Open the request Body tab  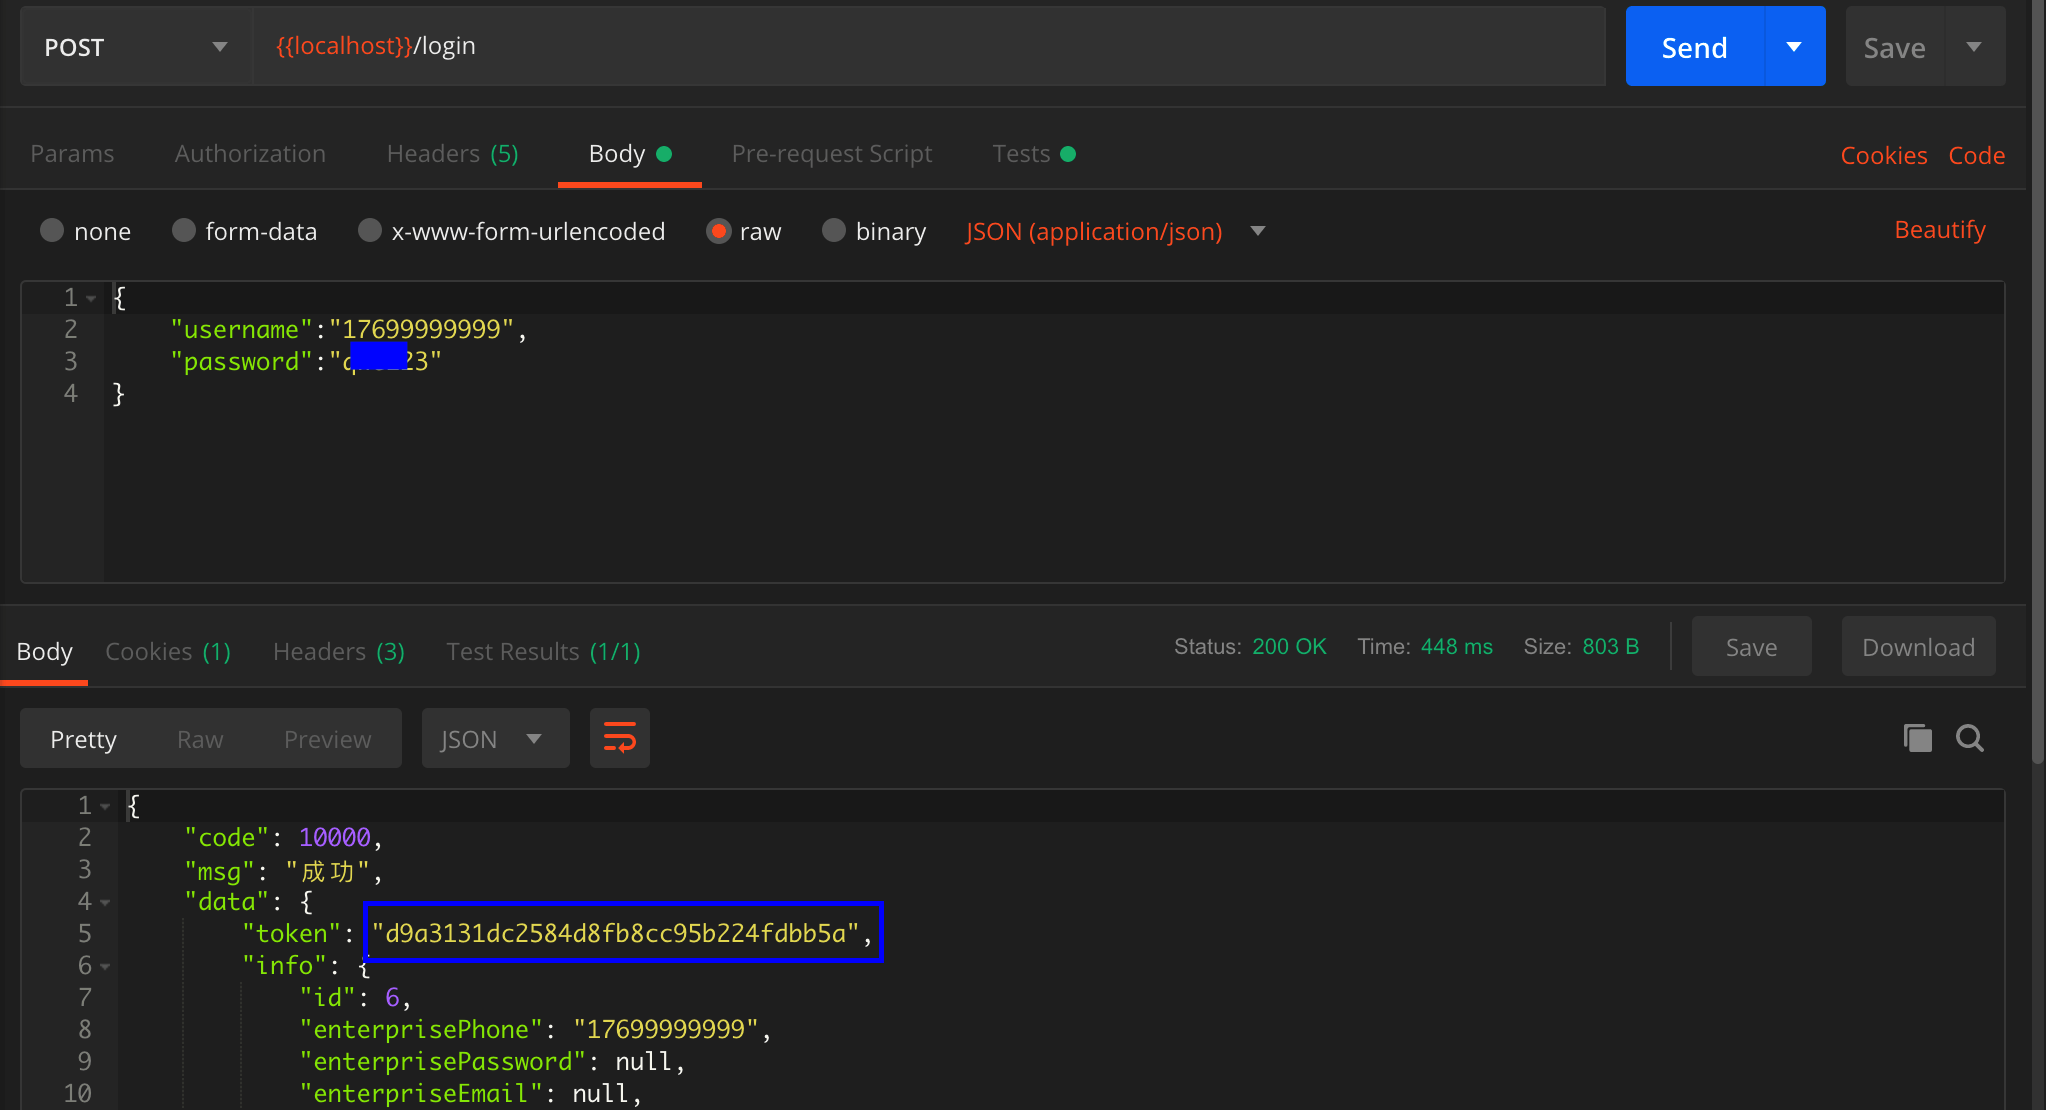click(629, 153)
